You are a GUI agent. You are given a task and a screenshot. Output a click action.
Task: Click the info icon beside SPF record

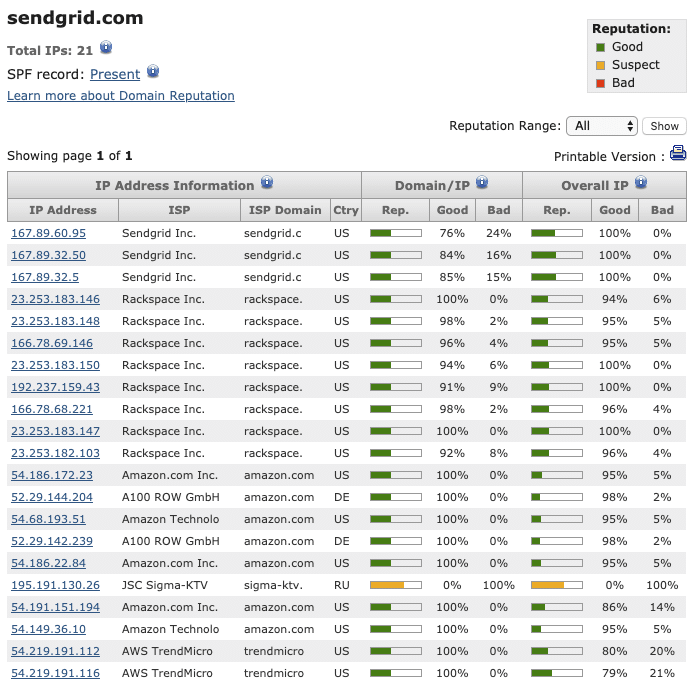(153, 71)
